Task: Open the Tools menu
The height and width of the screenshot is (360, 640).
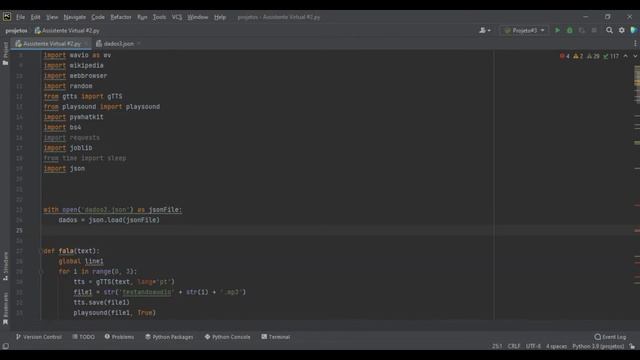Action: pos(159,17)
